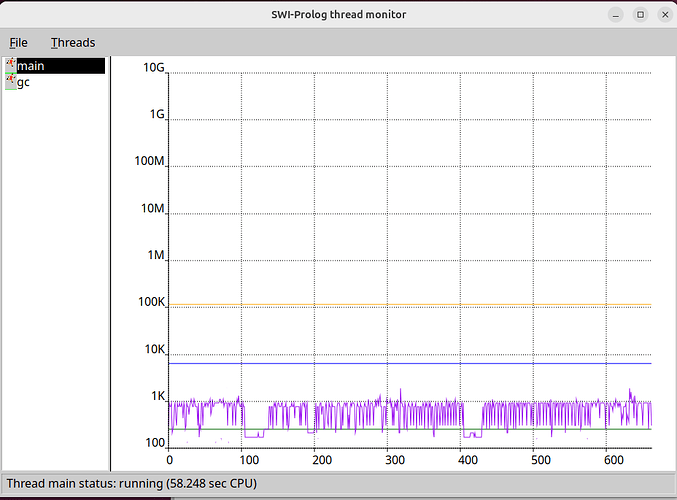This screenshot has width=677, height=500.
Task: Click the x-axis label 600
Action: (x=614, y=460)
